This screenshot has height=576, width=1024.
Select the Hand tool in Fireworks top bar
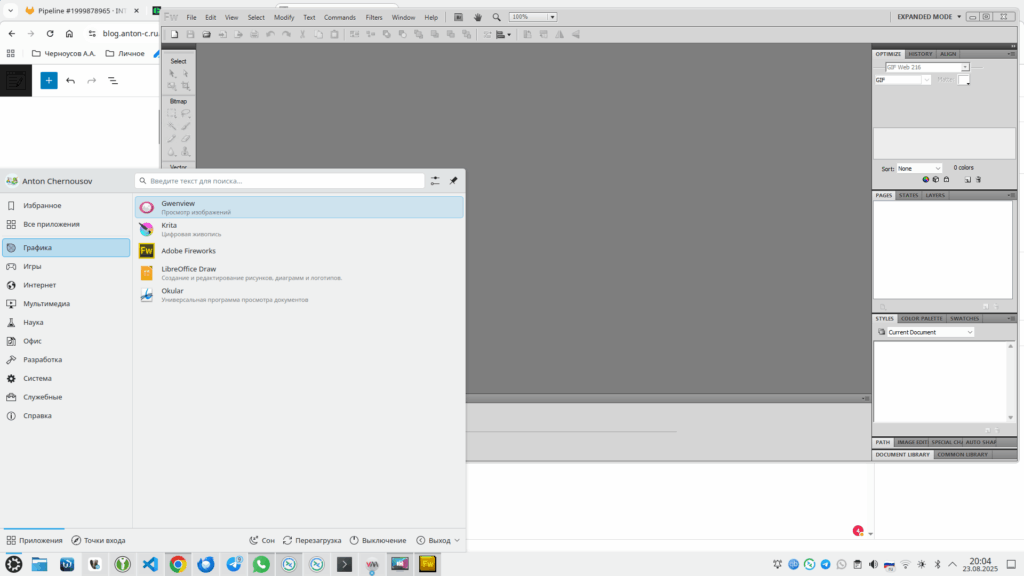tap(477, 17)
